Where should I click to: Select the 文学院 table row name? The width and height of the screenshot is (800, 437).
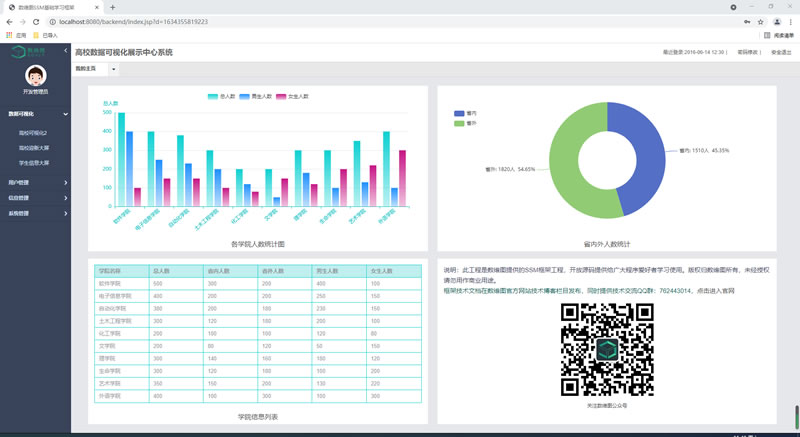click(107, 346)
